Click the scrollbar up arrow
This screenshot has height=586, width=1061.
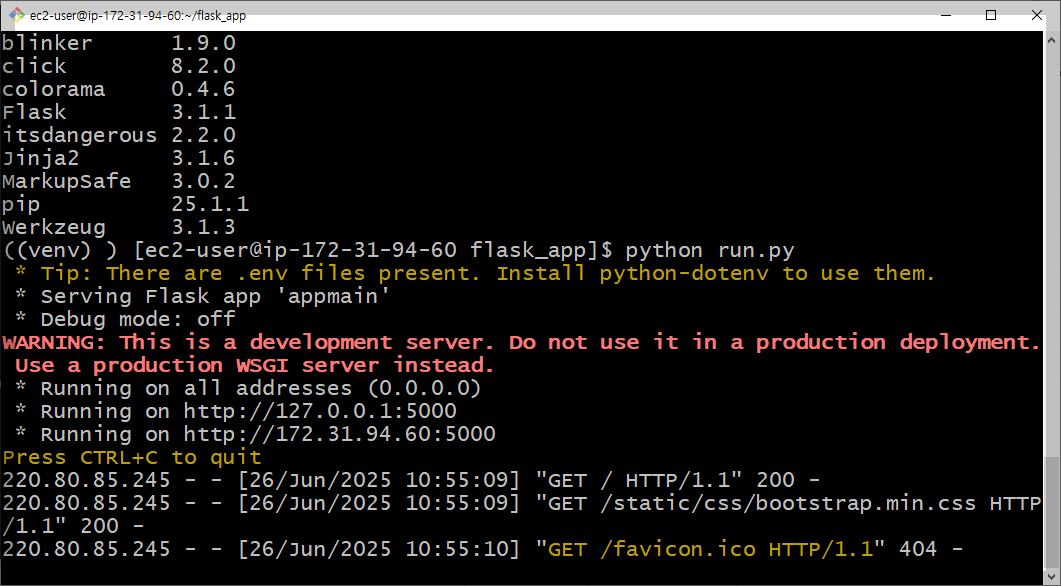pos(1052,39)
